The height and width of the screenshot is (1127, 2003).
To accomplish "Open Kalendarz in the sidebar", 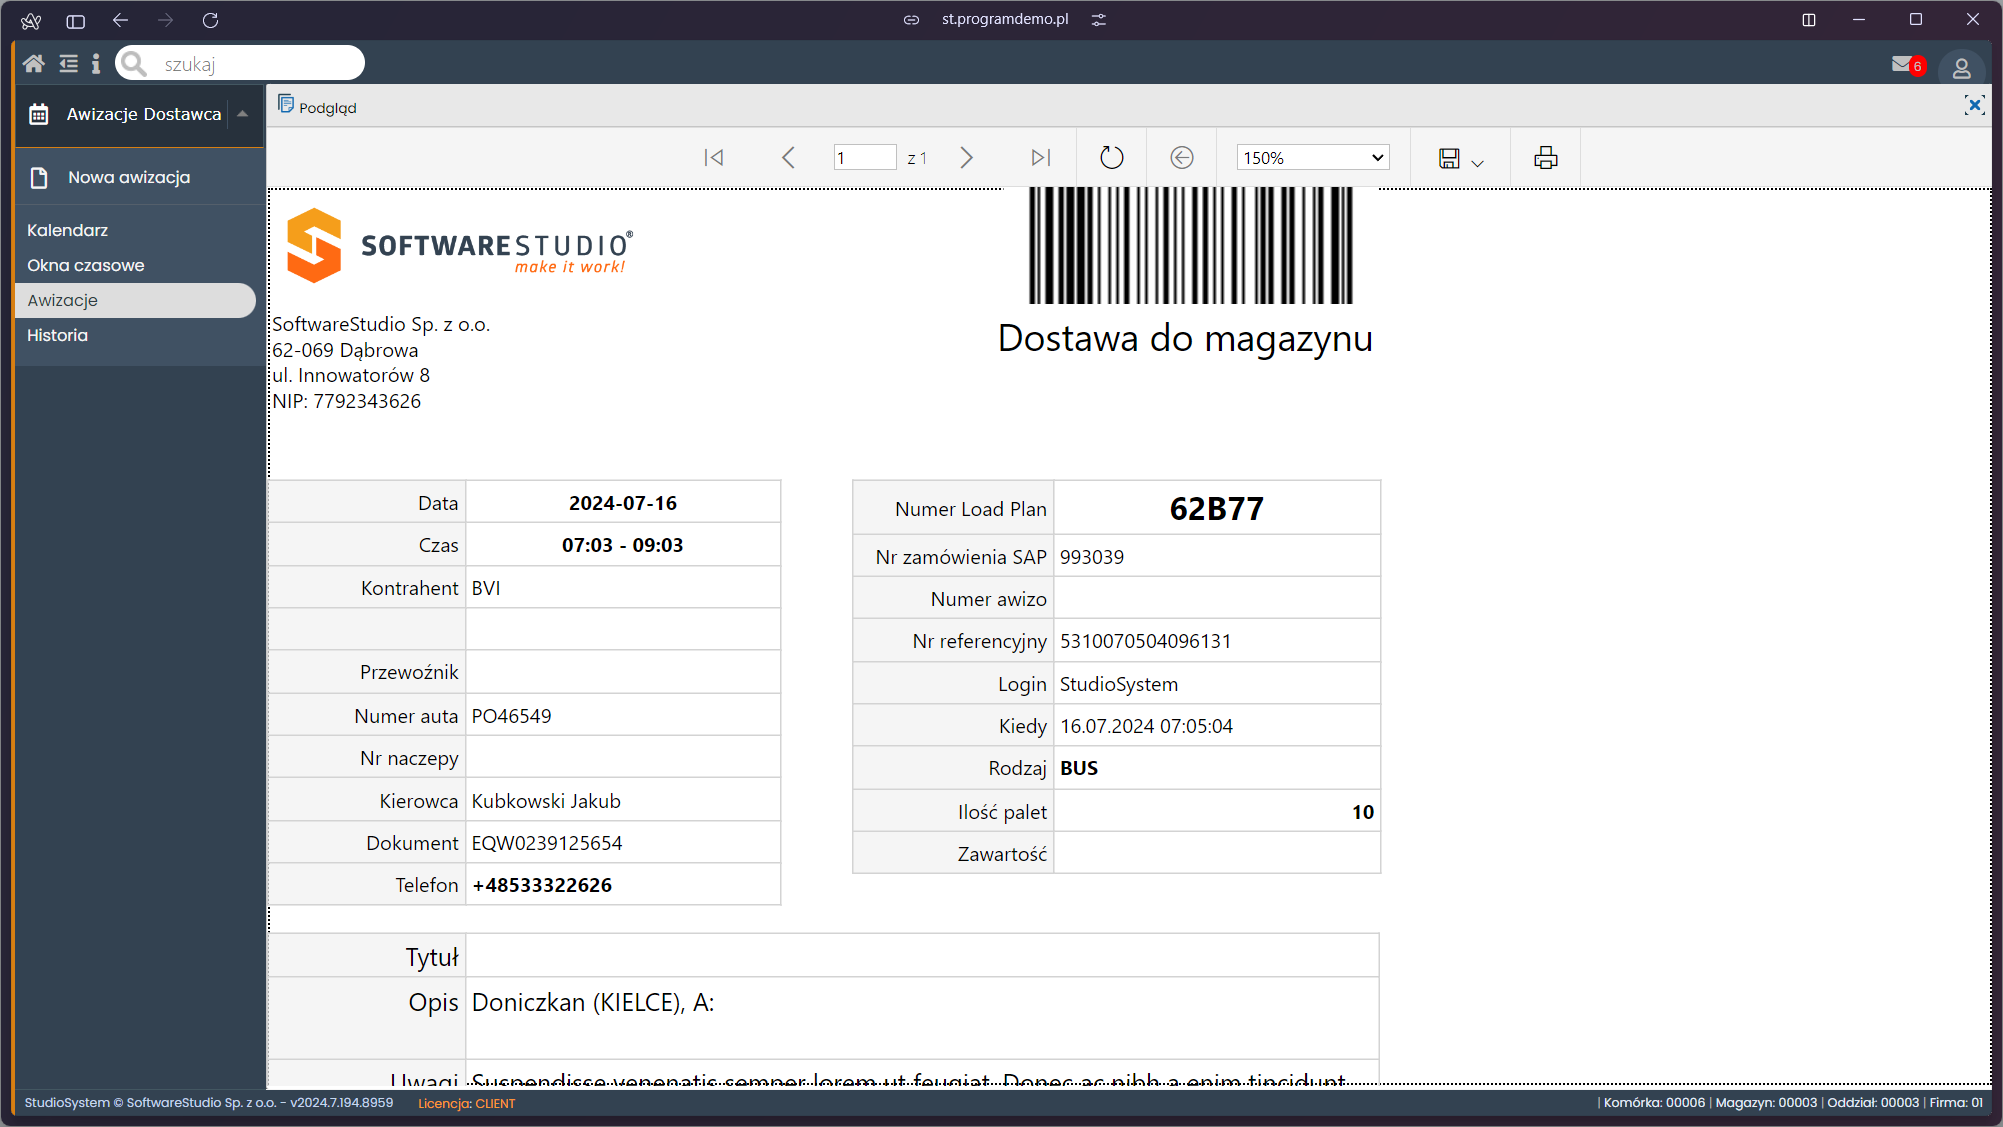I will click(x=68, y=230).
